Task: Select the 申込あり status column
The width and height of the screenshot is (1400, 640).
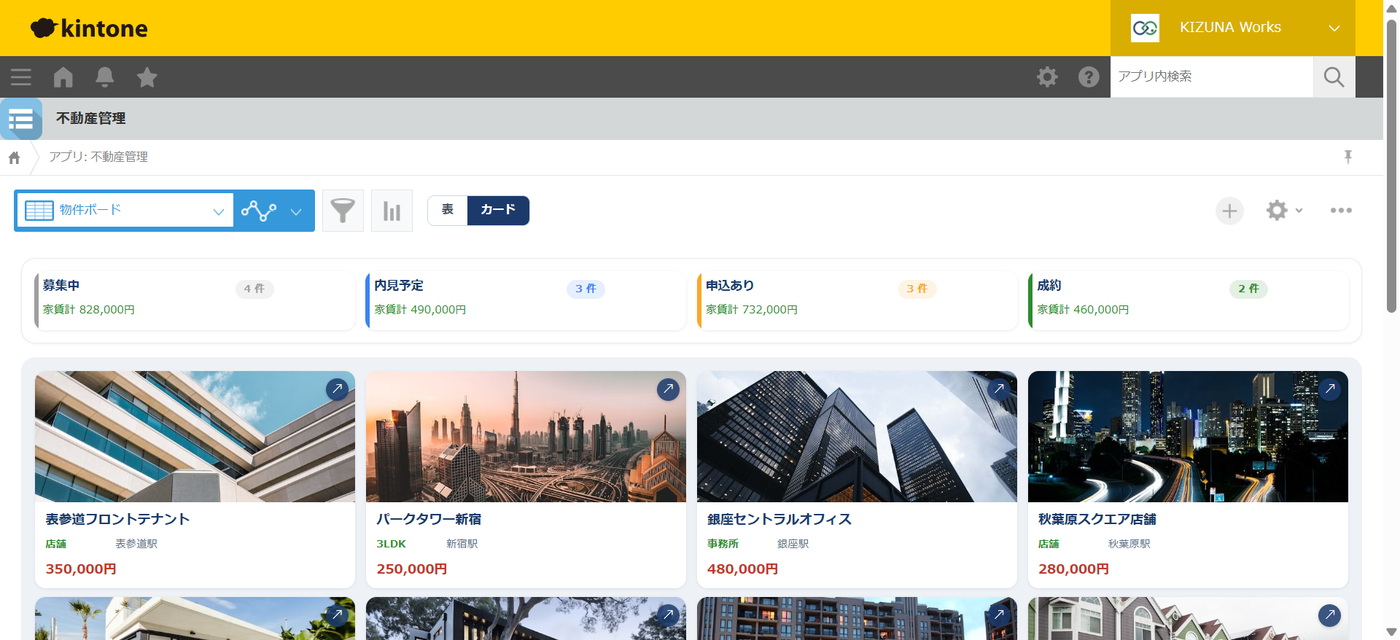Action: (x=857, y=300)
